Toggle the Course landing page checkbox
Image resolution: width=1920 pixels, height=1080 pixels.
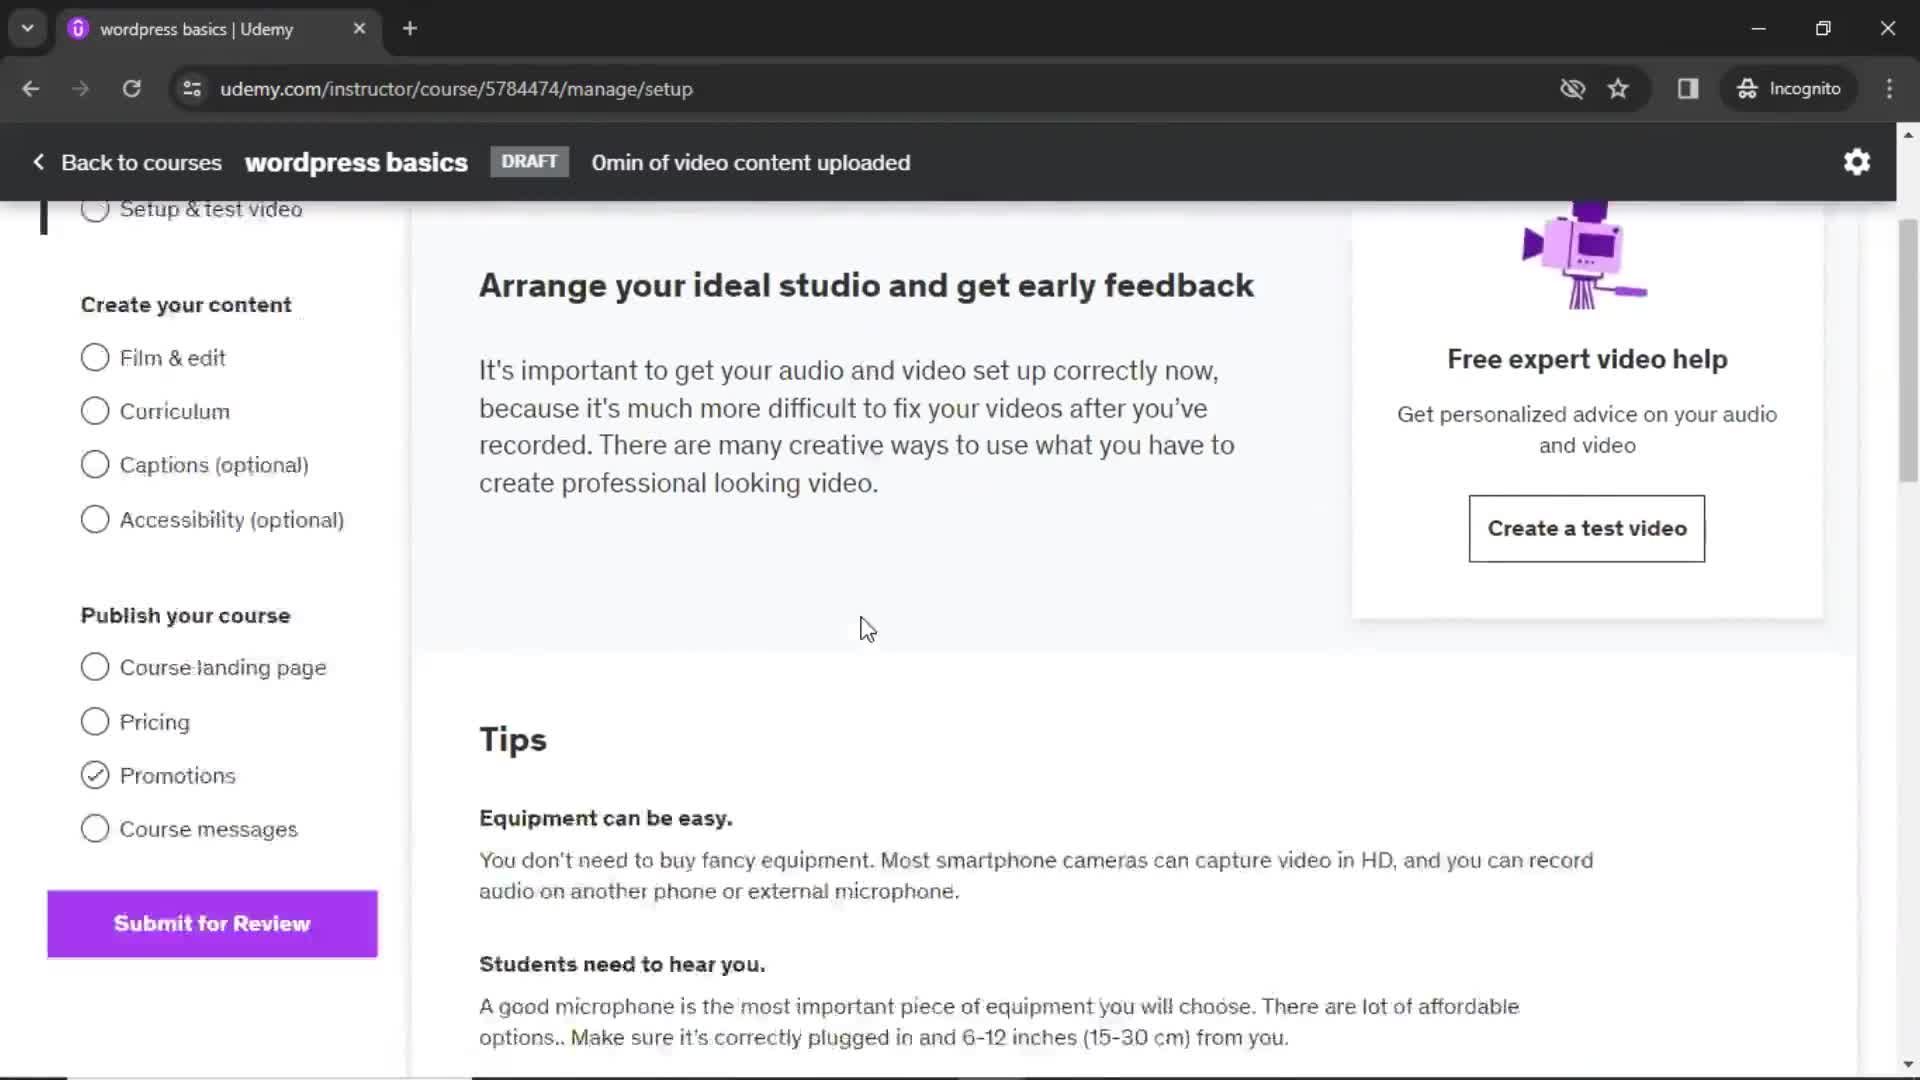(94, 667)
